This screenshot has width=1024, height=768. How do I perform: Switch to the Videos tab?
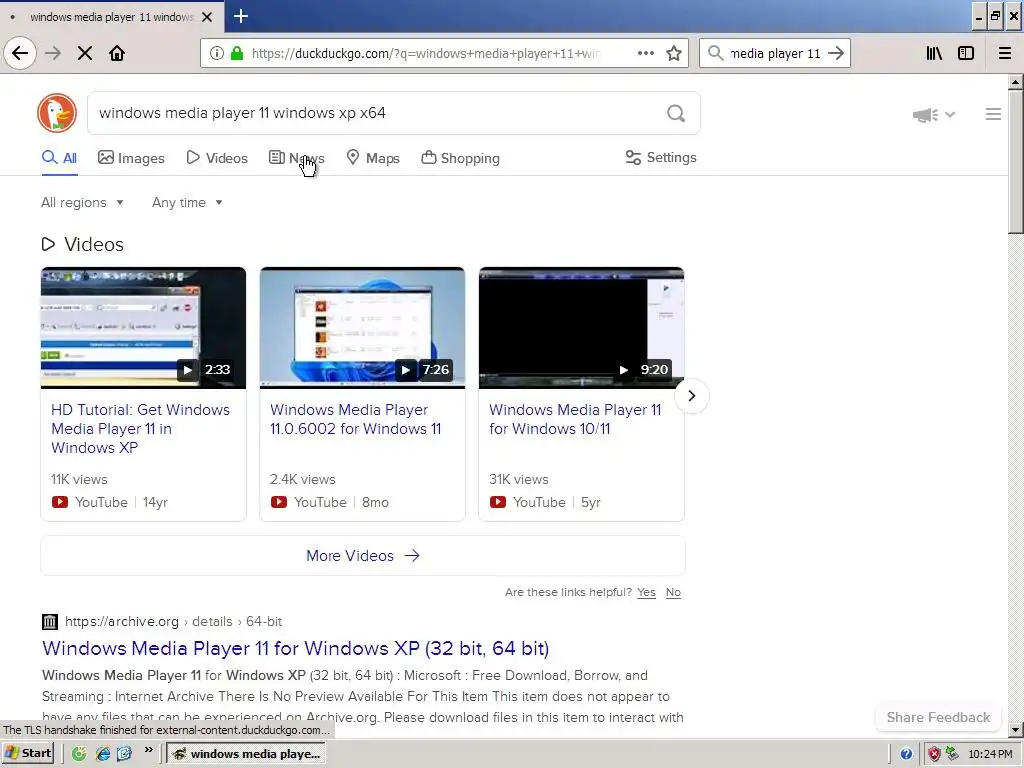coord(217,158)
